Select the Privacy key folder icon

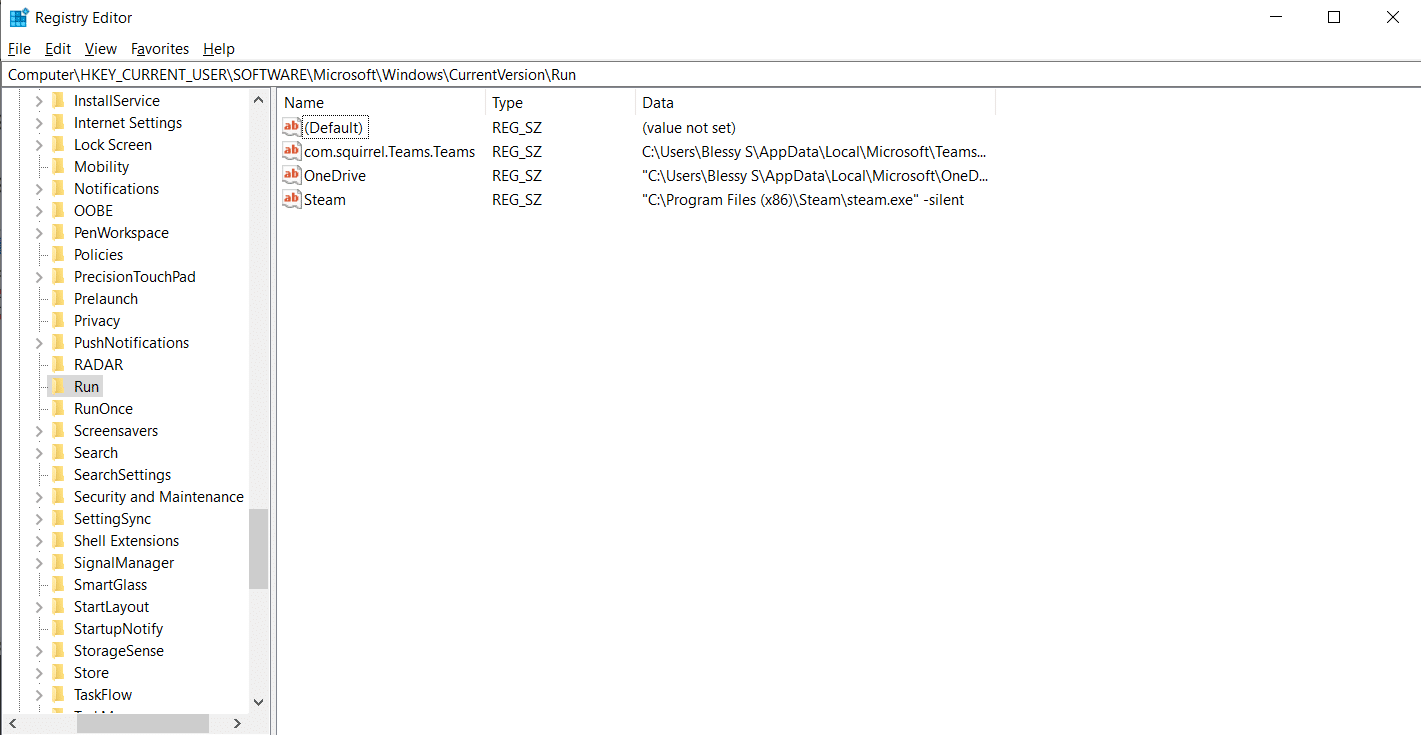click(x=58, y=321)
